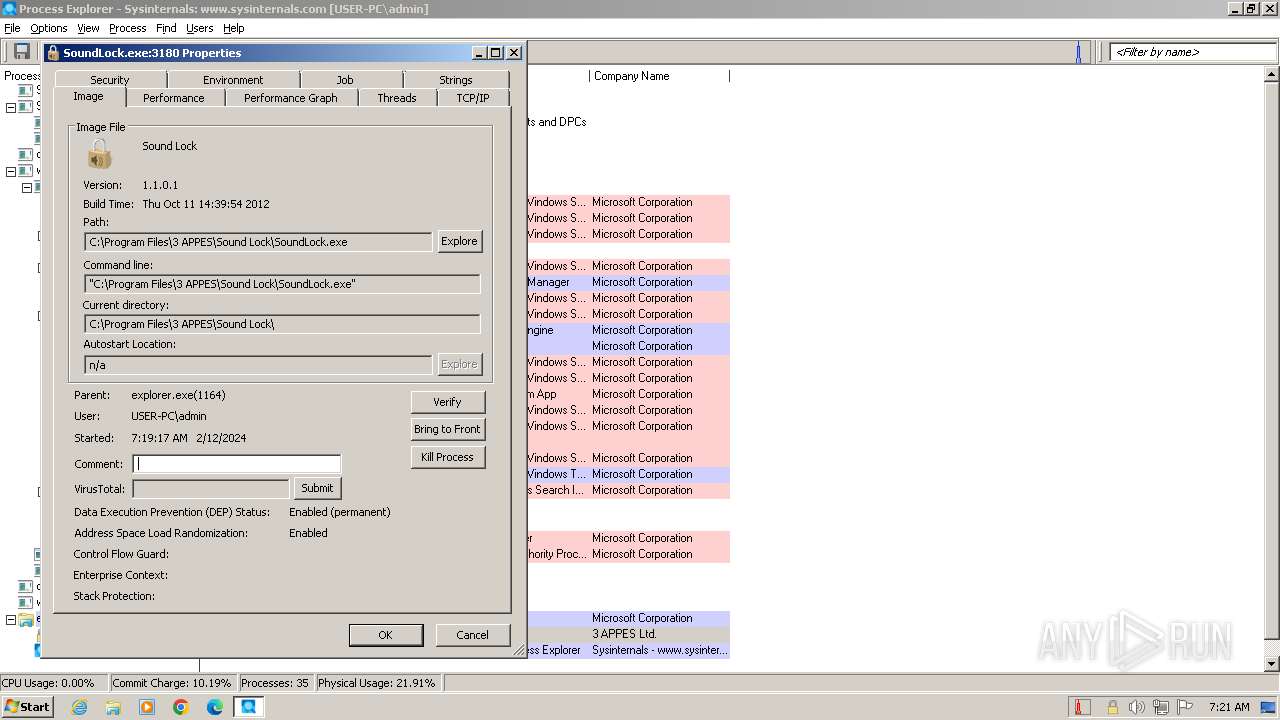Open the volume speaker tray icon
Image resolution: width=1280 pixels, height=720 pixels.
(x=1137, y=707)
